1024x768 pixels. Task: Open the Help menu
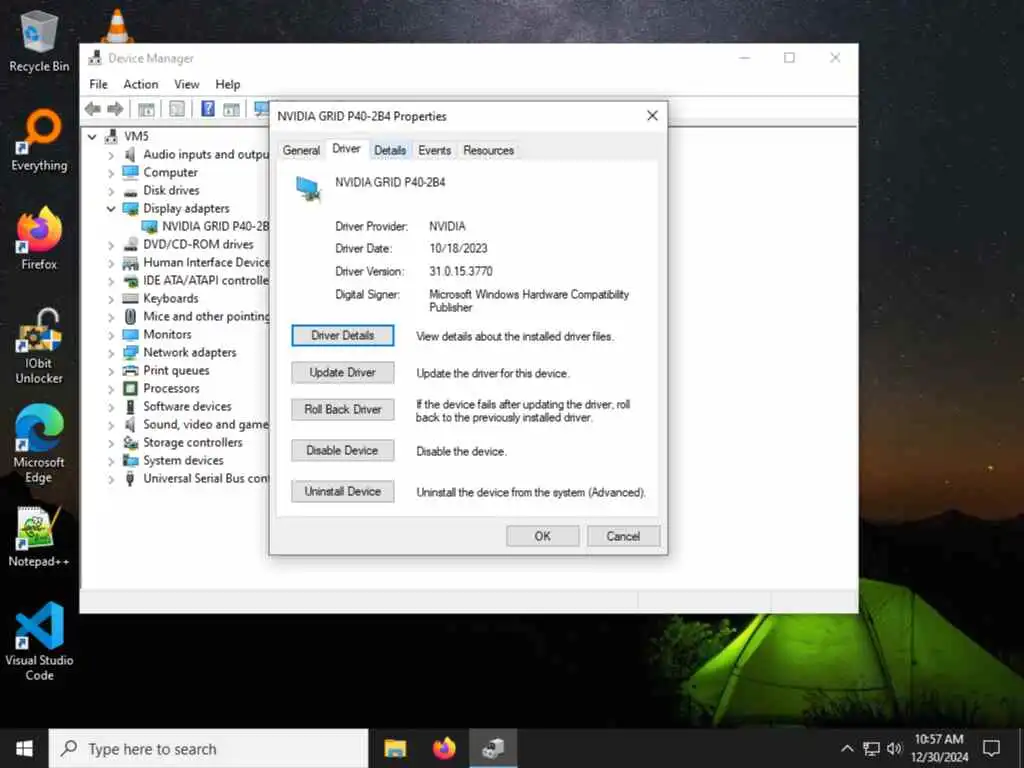(228, 84)
